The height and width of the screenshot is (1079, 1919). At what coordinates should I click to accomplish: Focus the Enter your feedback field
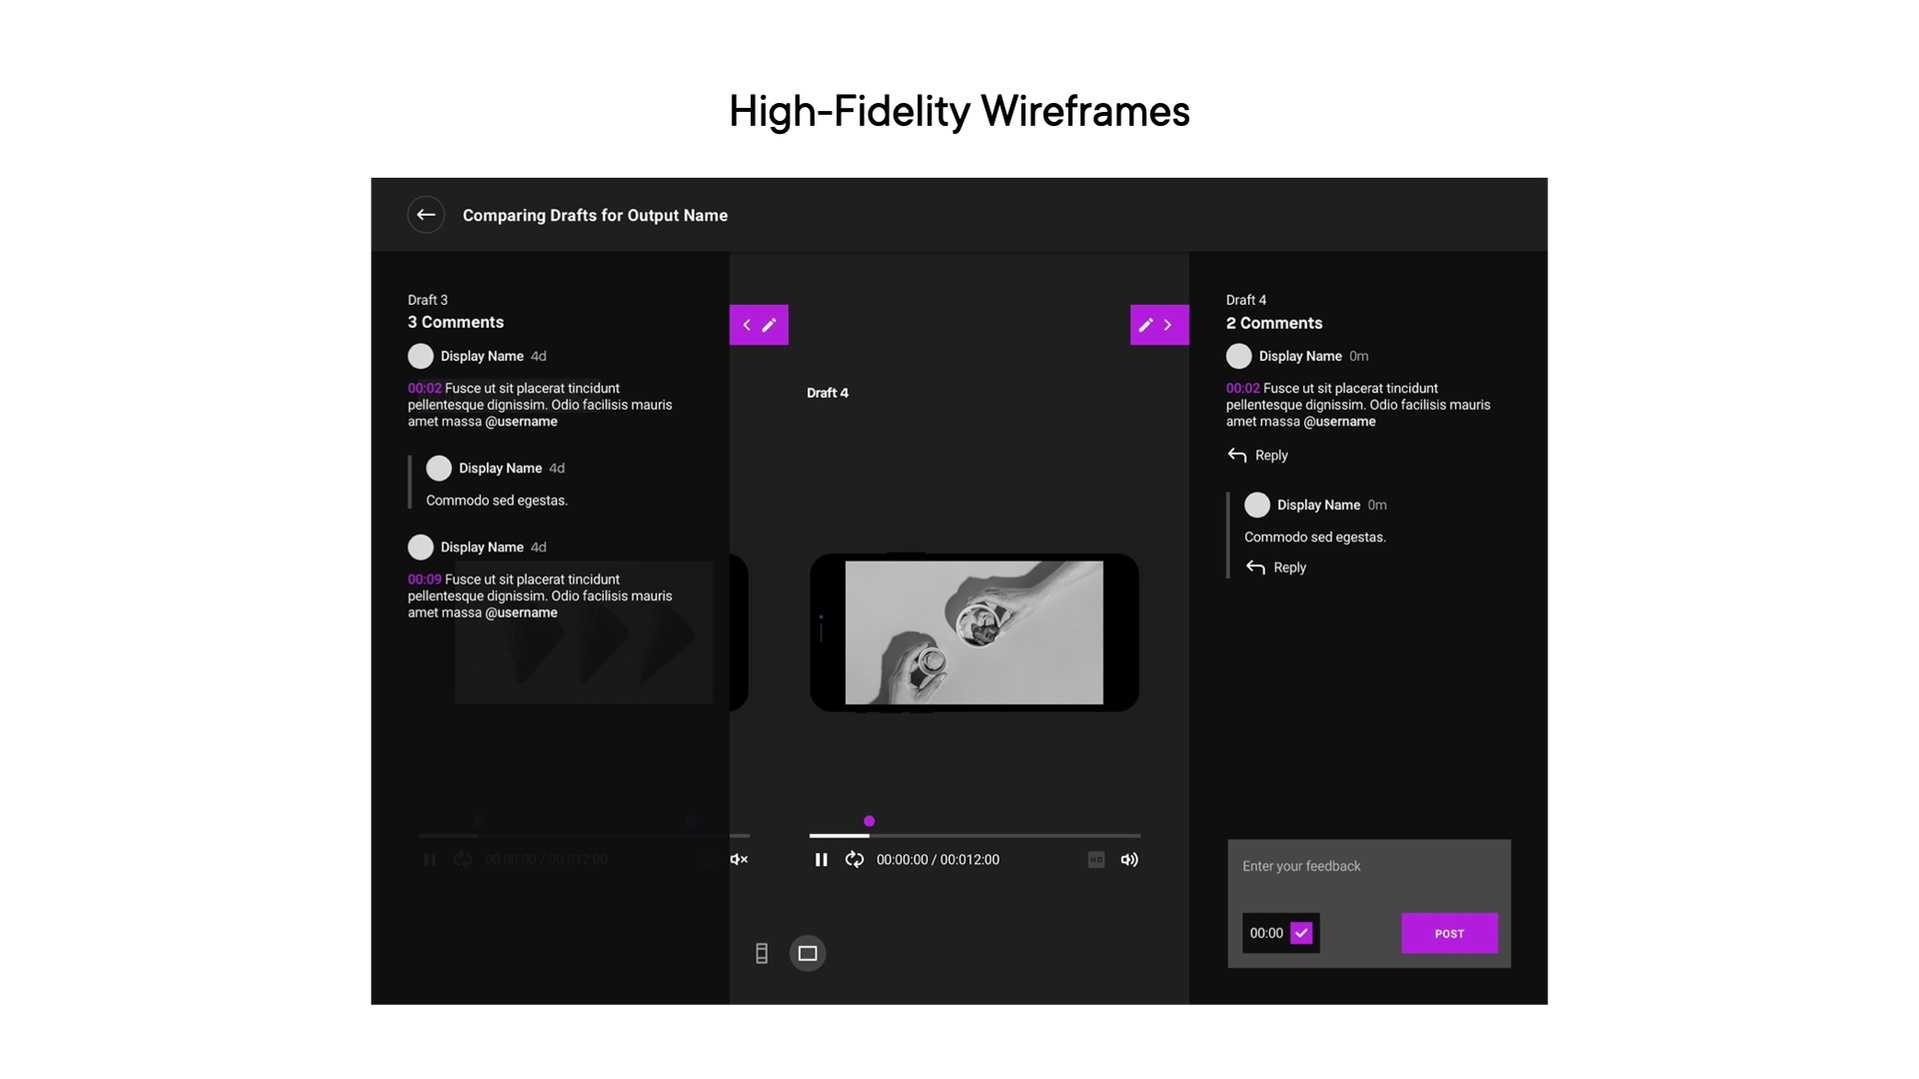tap(1369, 867)
